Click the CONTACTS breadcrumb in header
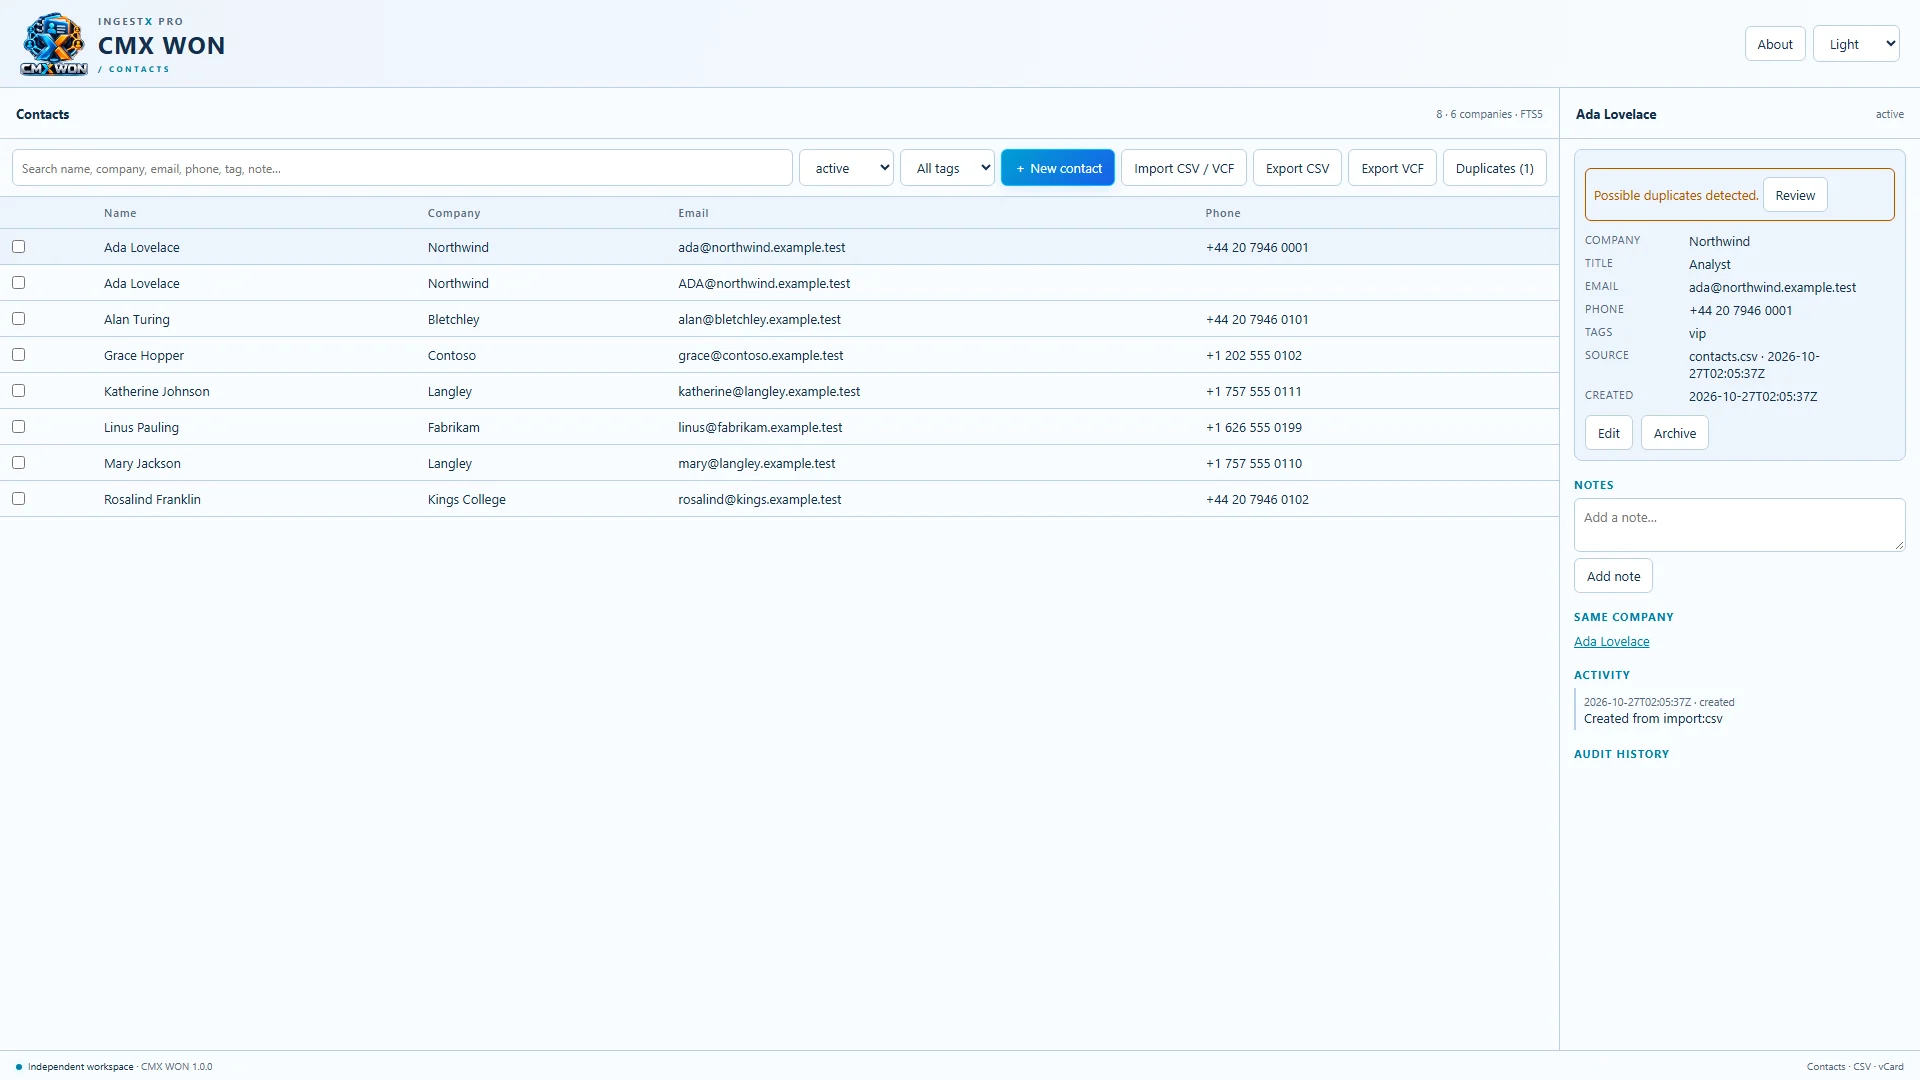 coord(139,69)
